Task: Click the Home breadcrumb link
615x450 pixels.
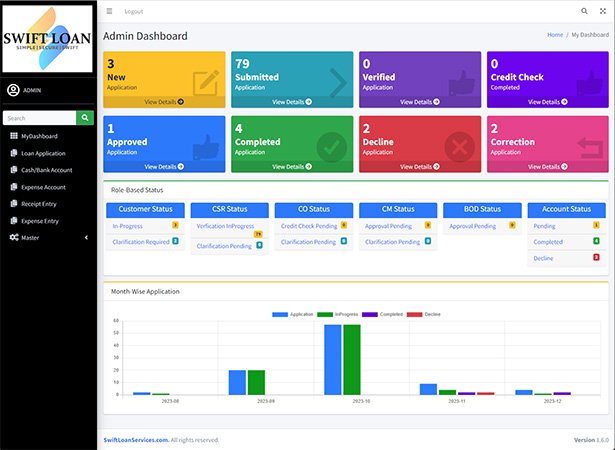Action: [554, 35]
